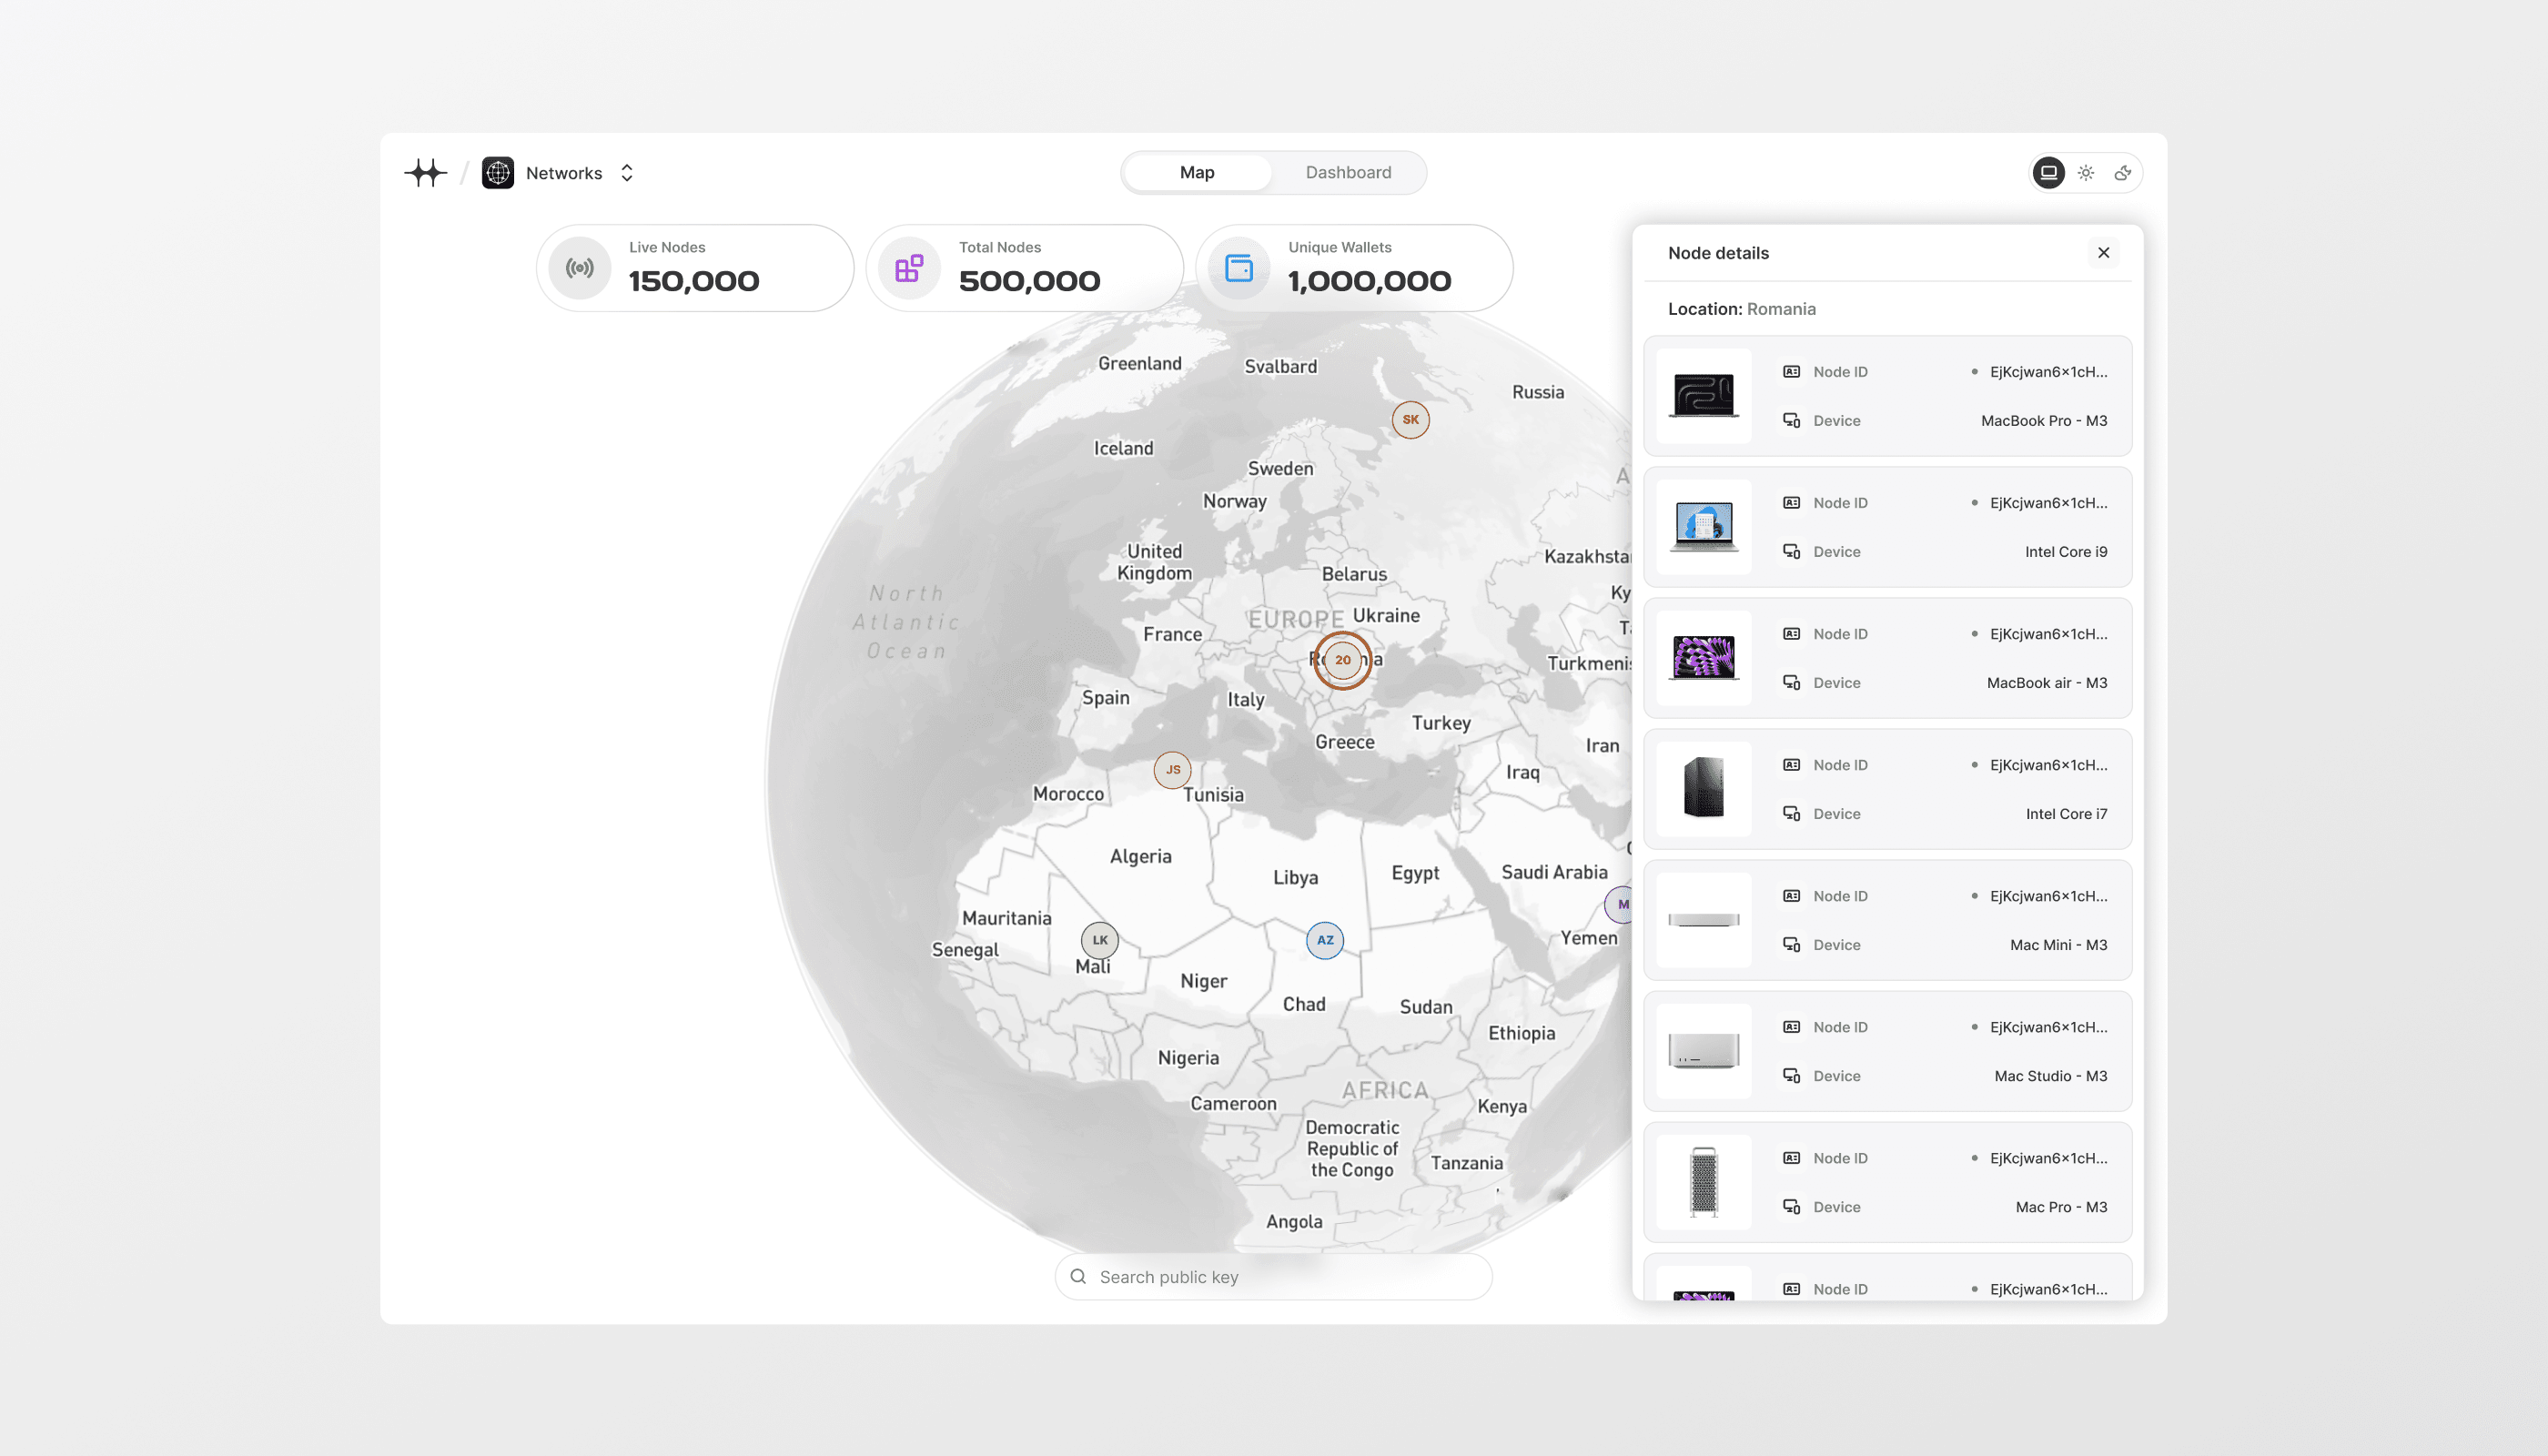Image resolution: width=2548 pixels, height=1456 pixels.
Task: Select the JS marker near Tunisia
Action: 1173,770
